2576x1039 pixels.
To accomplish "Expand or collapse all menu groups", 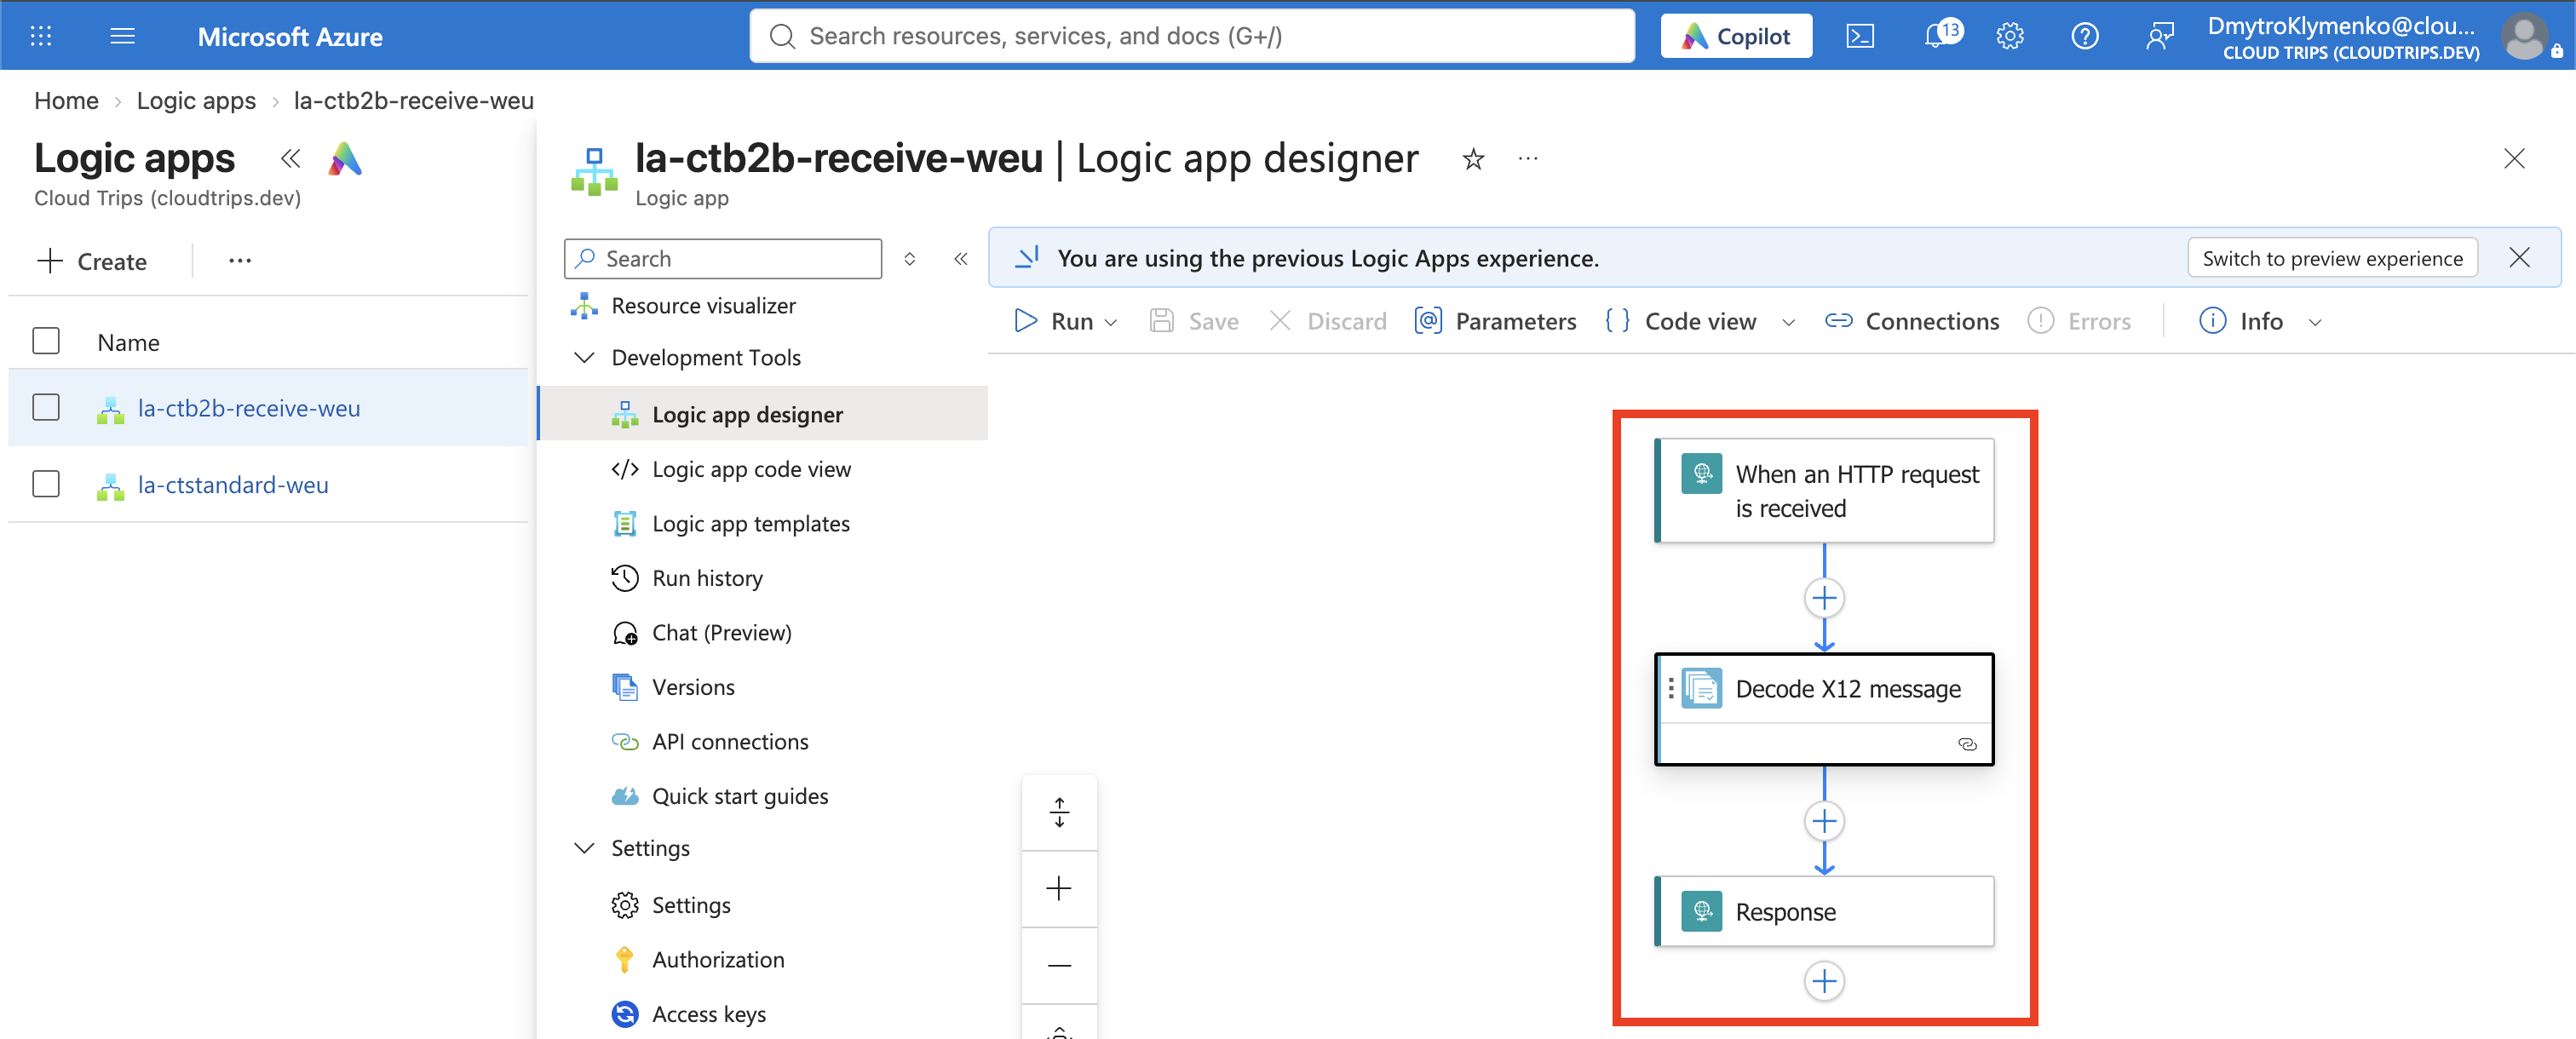I will tap(910, 259).
